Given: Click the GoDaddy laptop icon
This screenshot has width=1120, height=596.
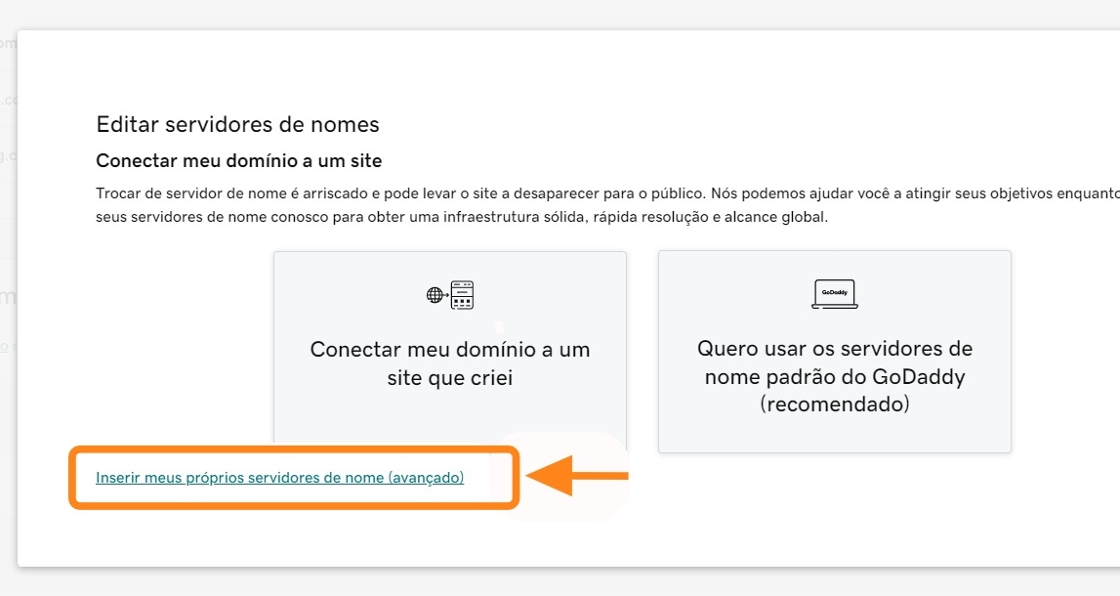Looking at the screenshot, I should tap(834, 294).
